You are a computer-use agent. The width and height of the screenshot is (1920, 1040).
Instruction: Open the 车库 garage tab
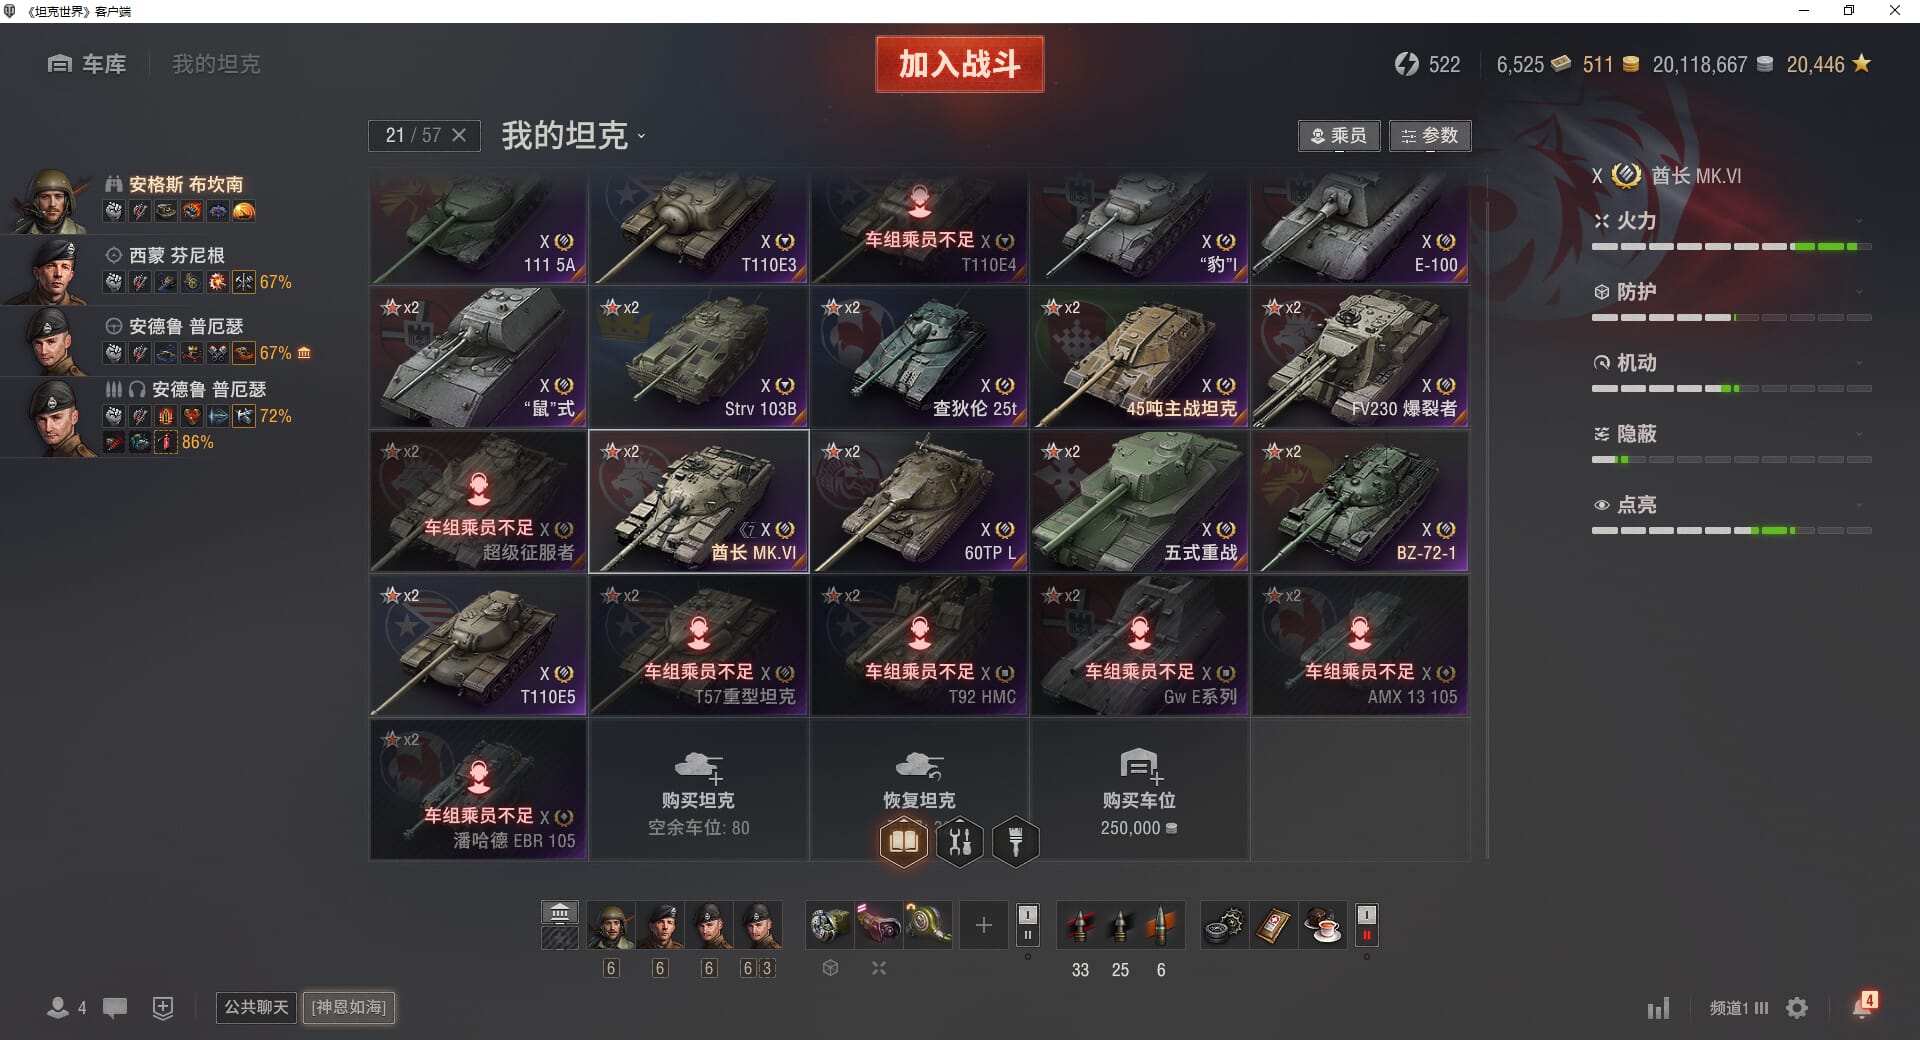point(87,64)
